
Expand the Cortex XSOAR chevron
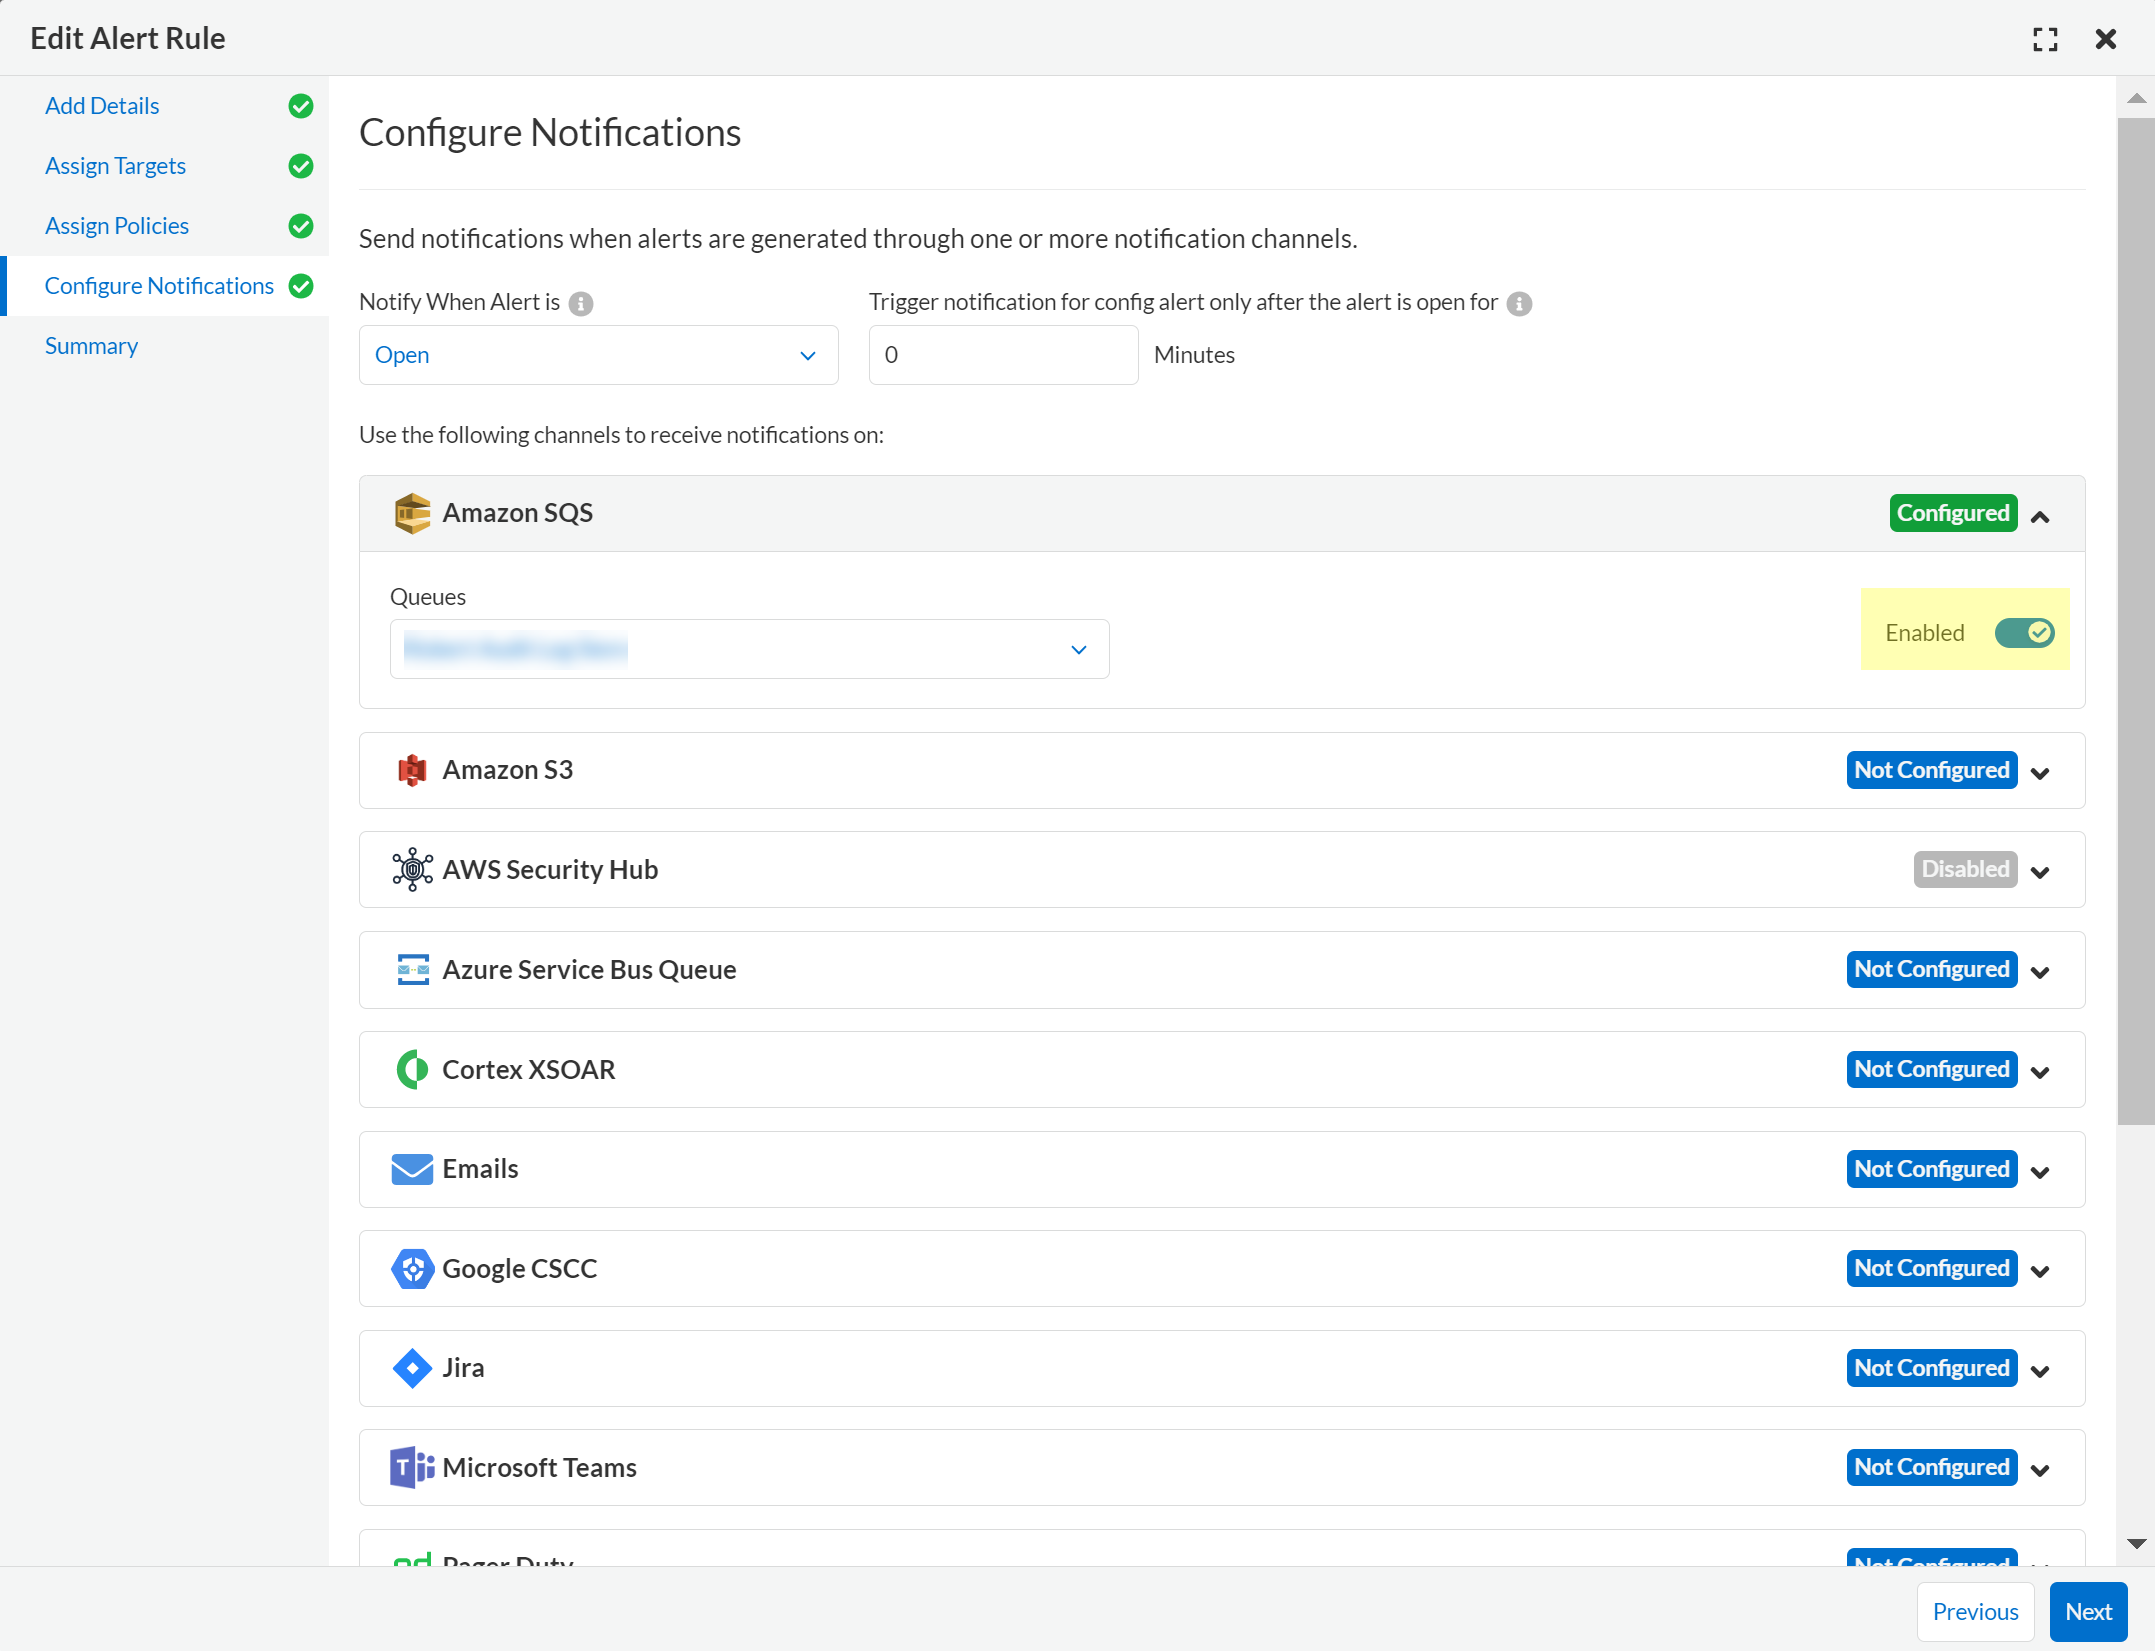[2041, 1072]
